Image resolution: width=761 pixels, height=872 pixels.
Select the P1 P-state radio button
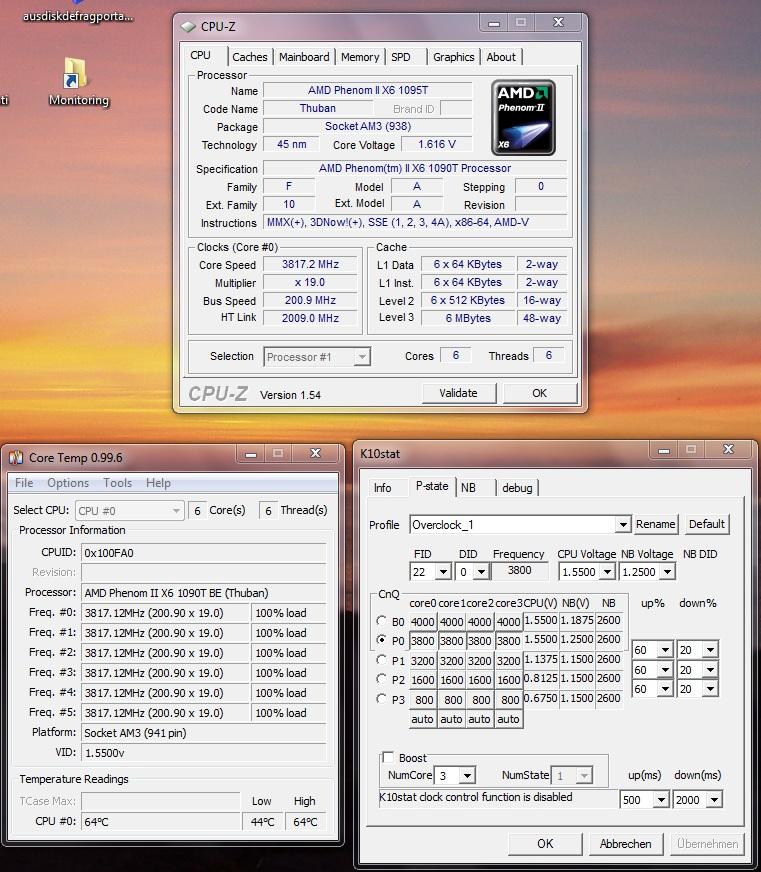tap(382, 660)
